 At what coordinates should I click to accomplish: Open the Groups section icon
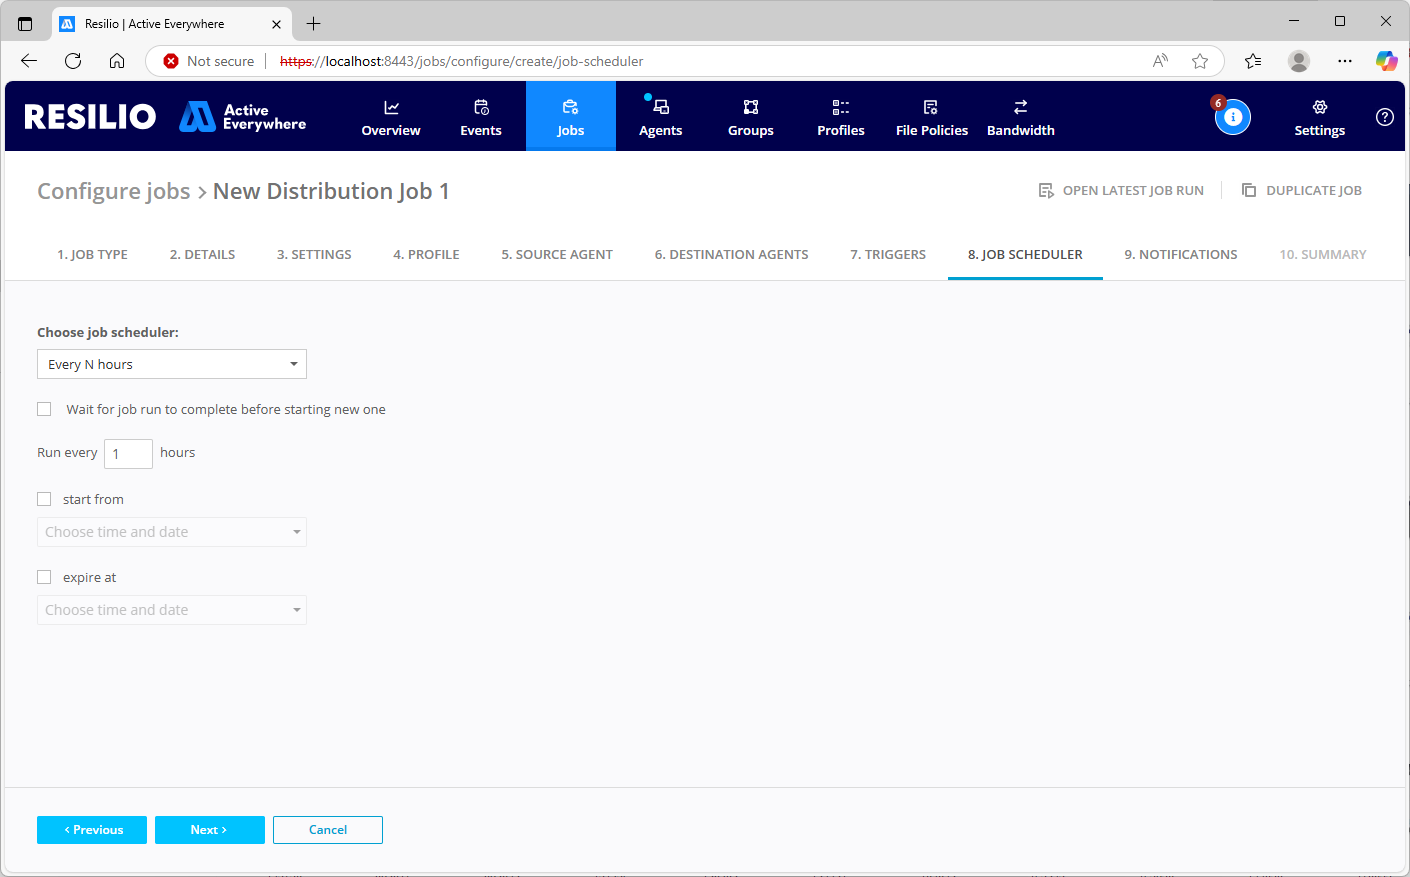pos(751,108)
